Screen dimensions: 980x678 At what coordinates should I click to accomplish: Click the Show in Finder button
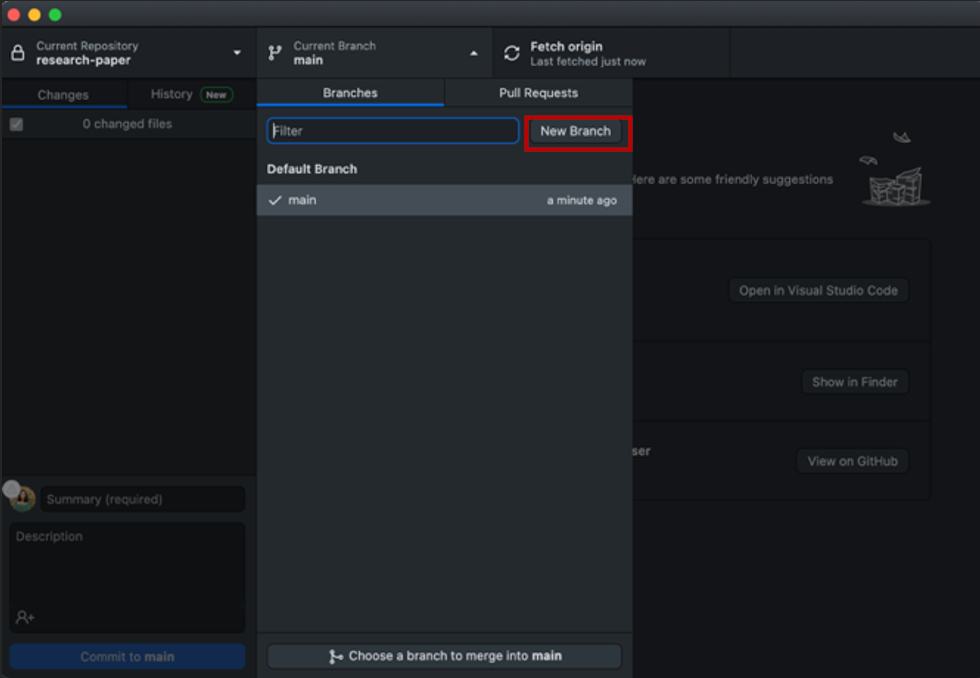pyautogui.click(x=854, y=382)
